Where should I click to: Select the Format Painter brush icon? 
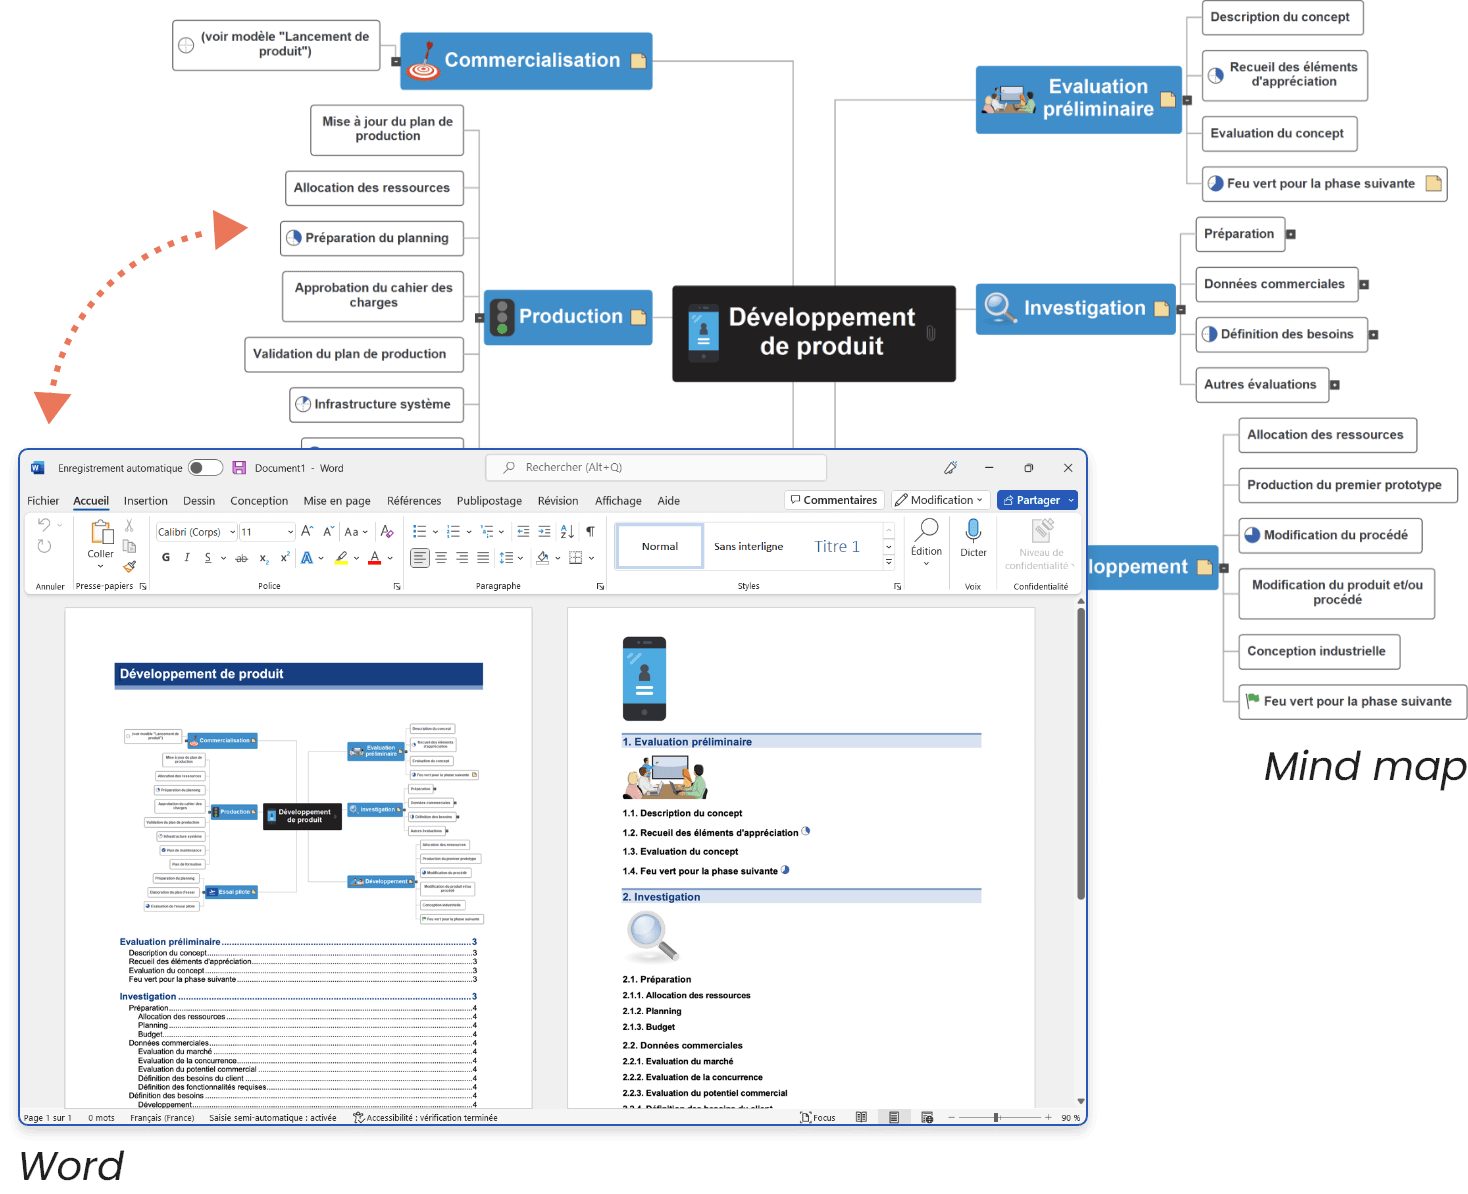129,566
